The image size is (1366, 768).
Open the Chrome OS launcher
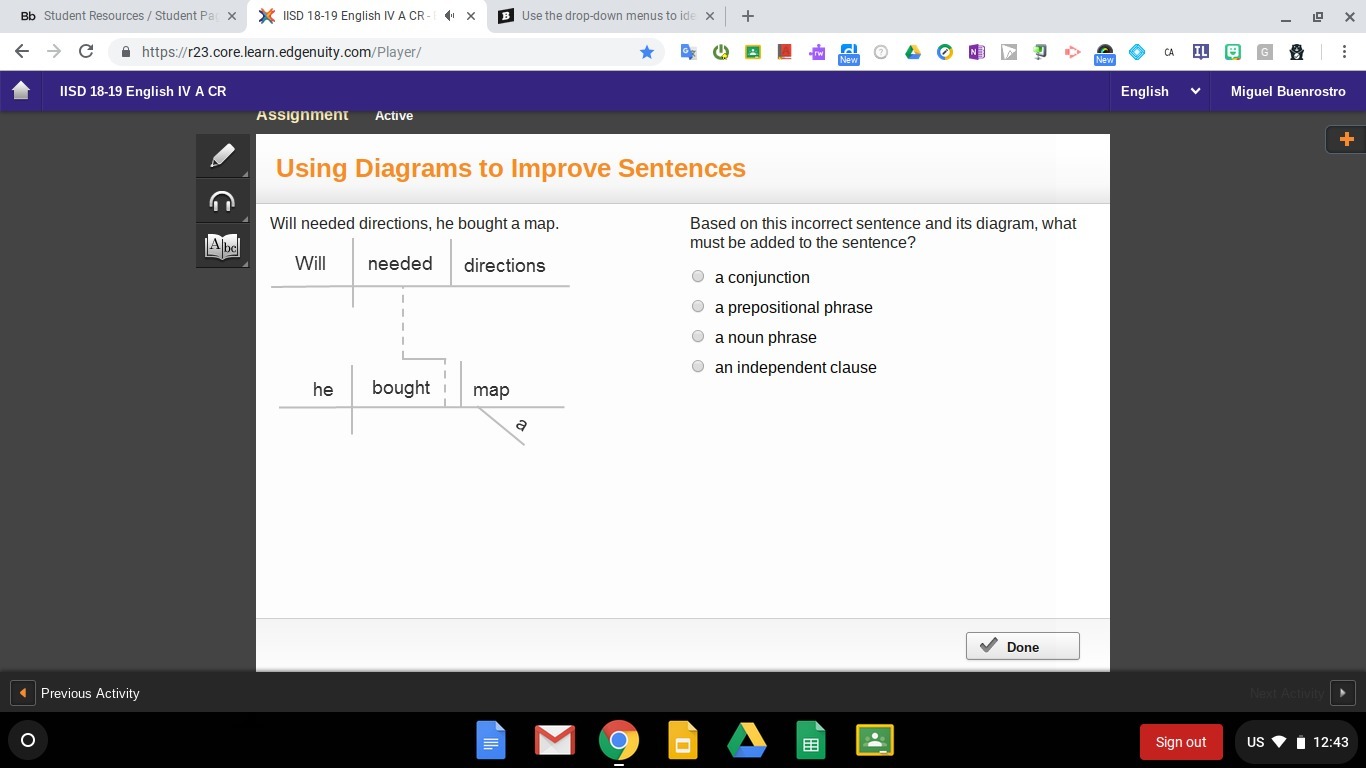pos(28,741)
